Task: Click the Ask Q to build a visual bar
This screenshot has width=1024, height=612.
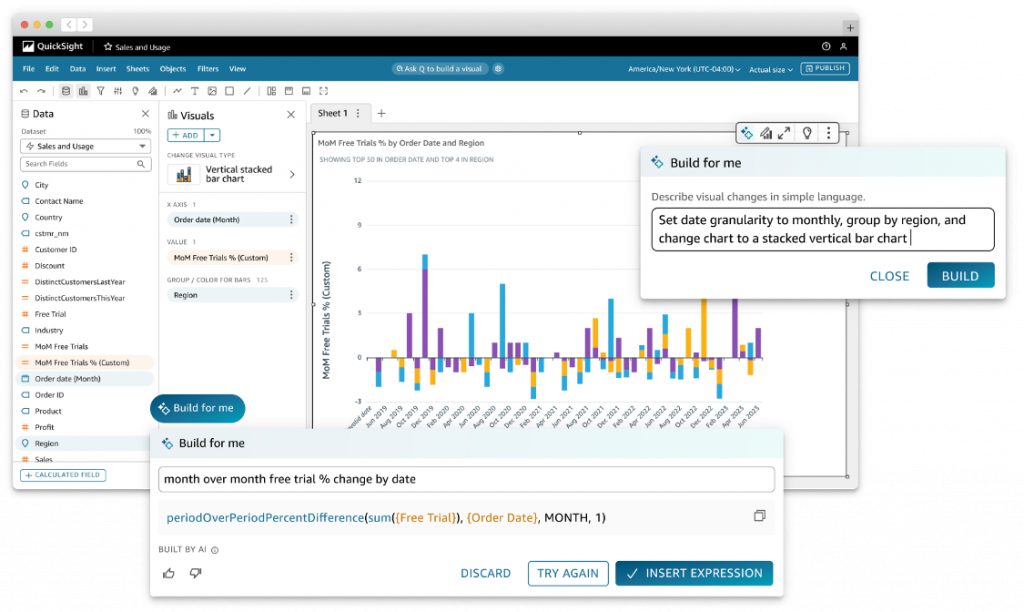Action: tap(440, 69)
